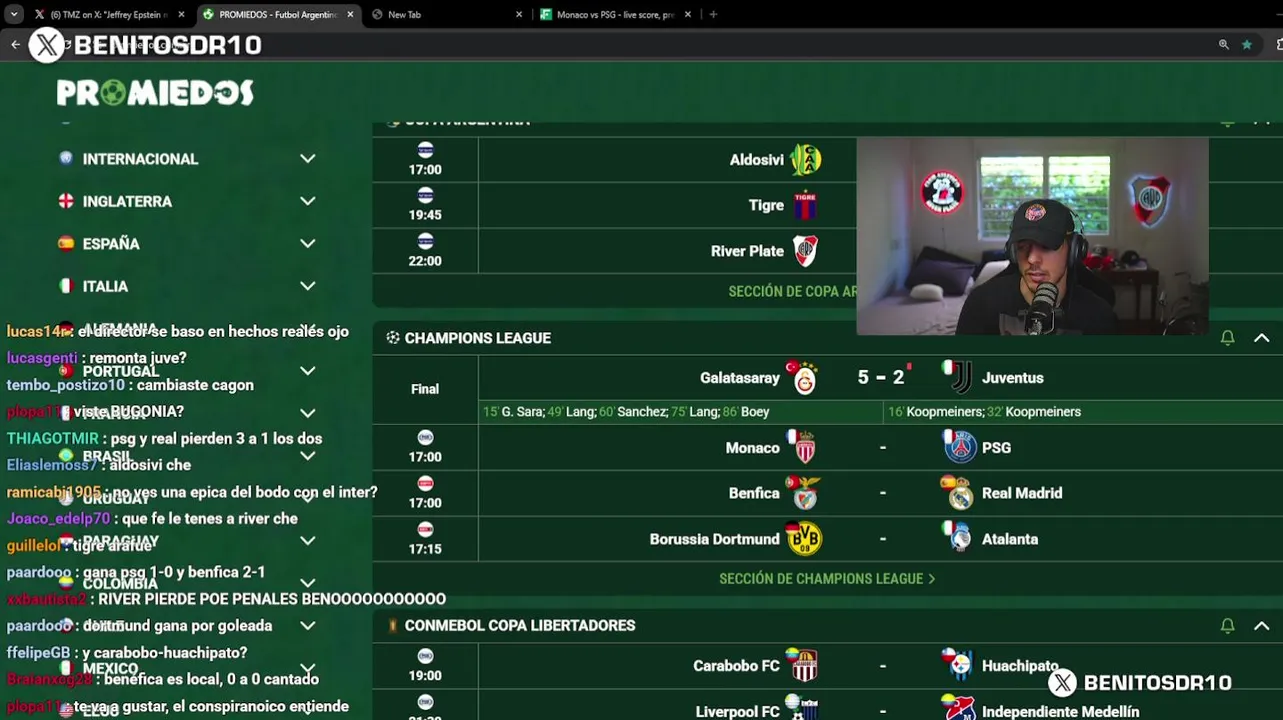
Task: Click the bookmark star icon
Action: click(x=1247, y=44)
